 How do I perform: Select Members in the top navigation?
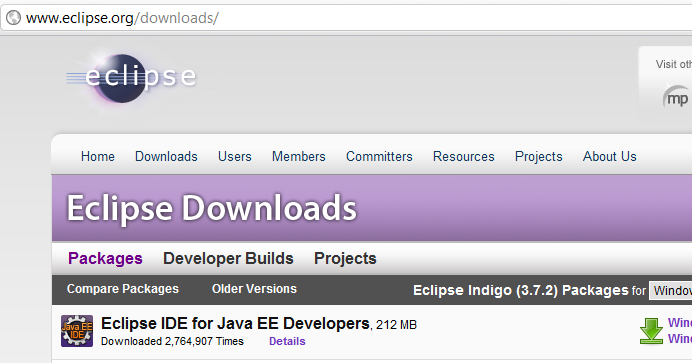pyautogui.click(x=299, y=157)
